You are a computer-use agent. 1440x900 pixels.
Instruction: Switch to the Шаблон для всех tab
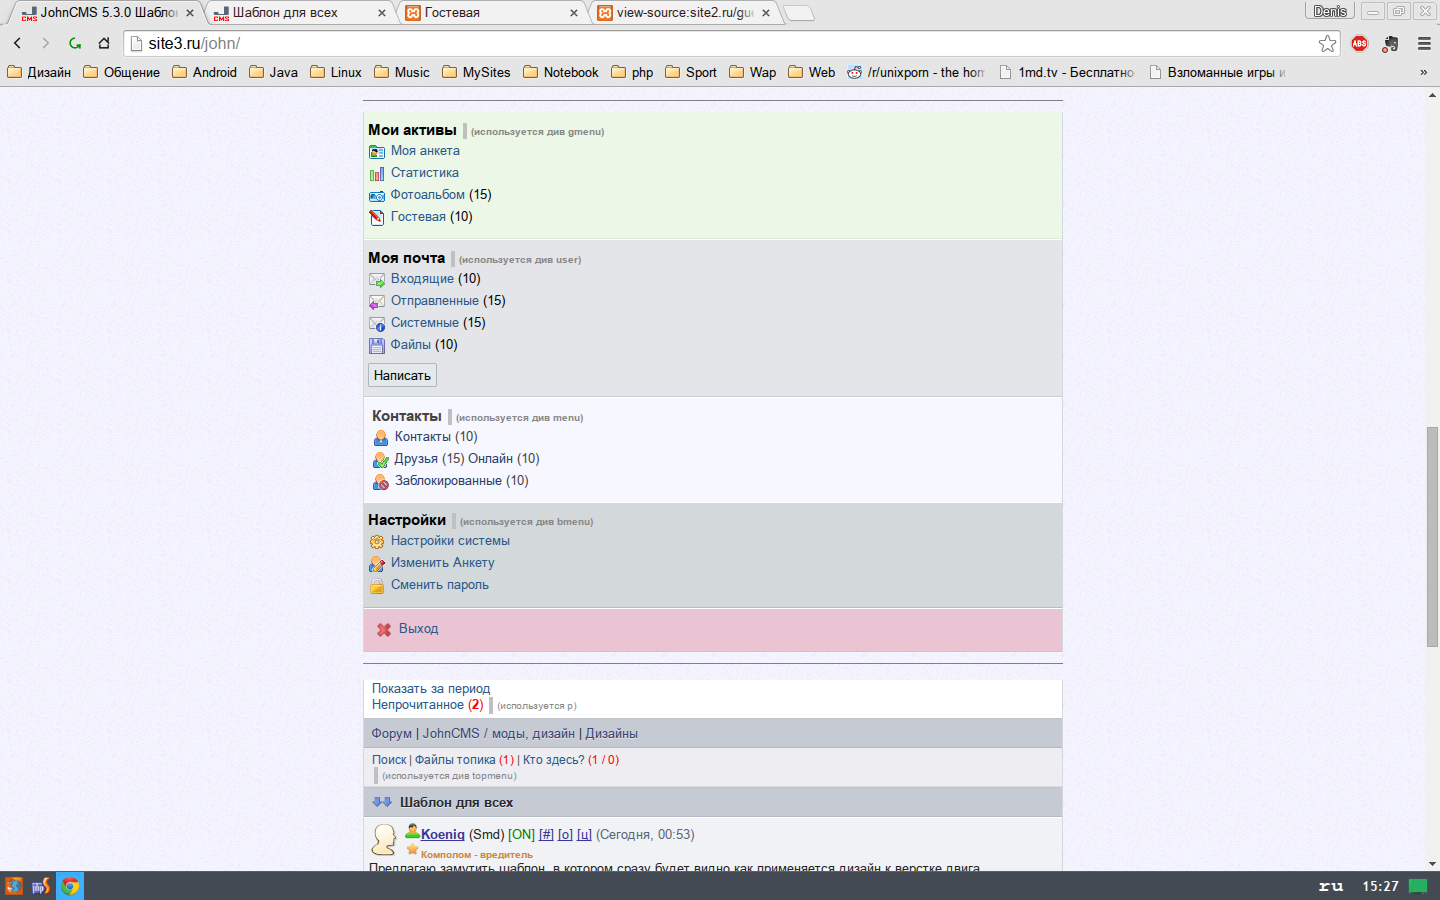coord(298,13)
